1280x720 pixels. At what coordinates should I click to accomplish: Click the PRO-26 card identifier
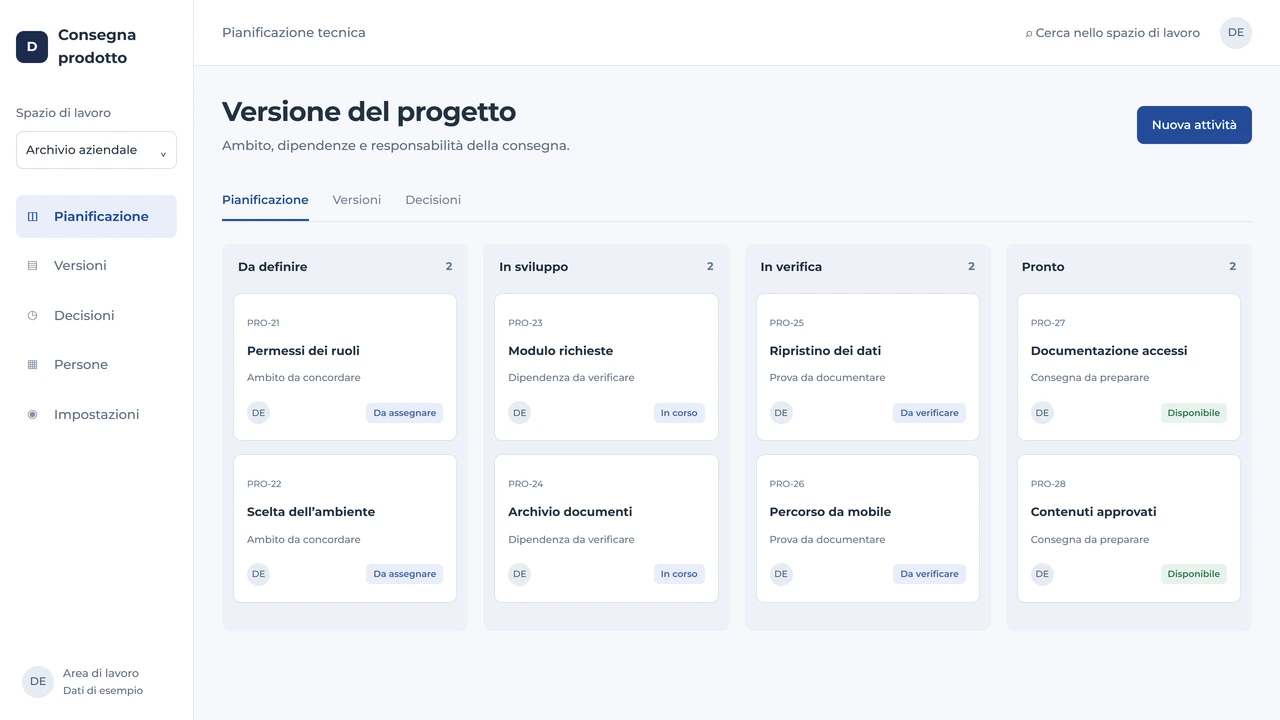click(x=787, y=484)
